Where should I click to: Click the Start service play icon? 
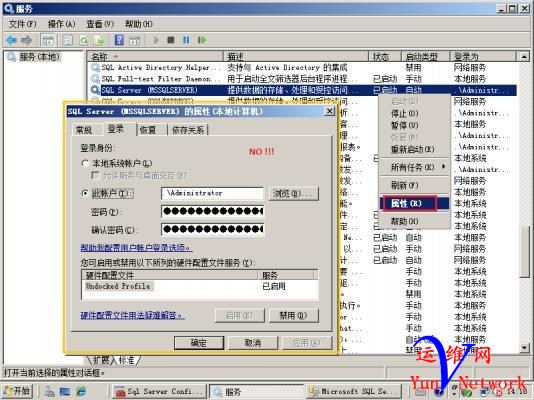pos(156,40)
